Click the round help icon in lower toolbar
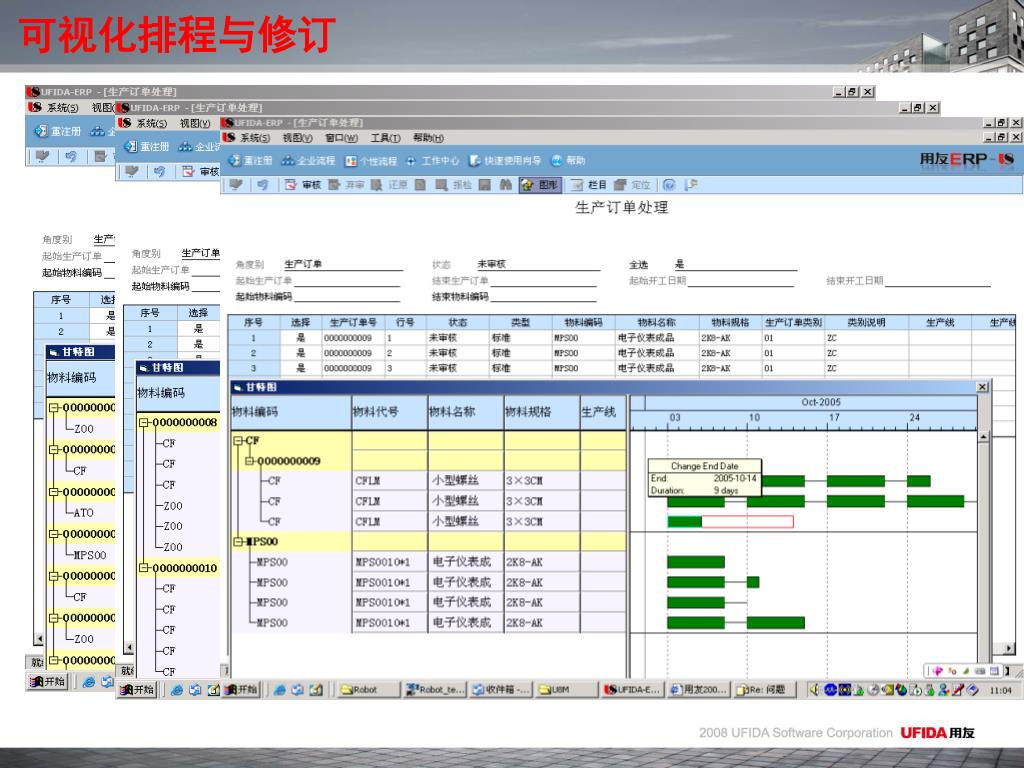The width and height of the screenshot is (1024, 768). click(x=669, y=185)
